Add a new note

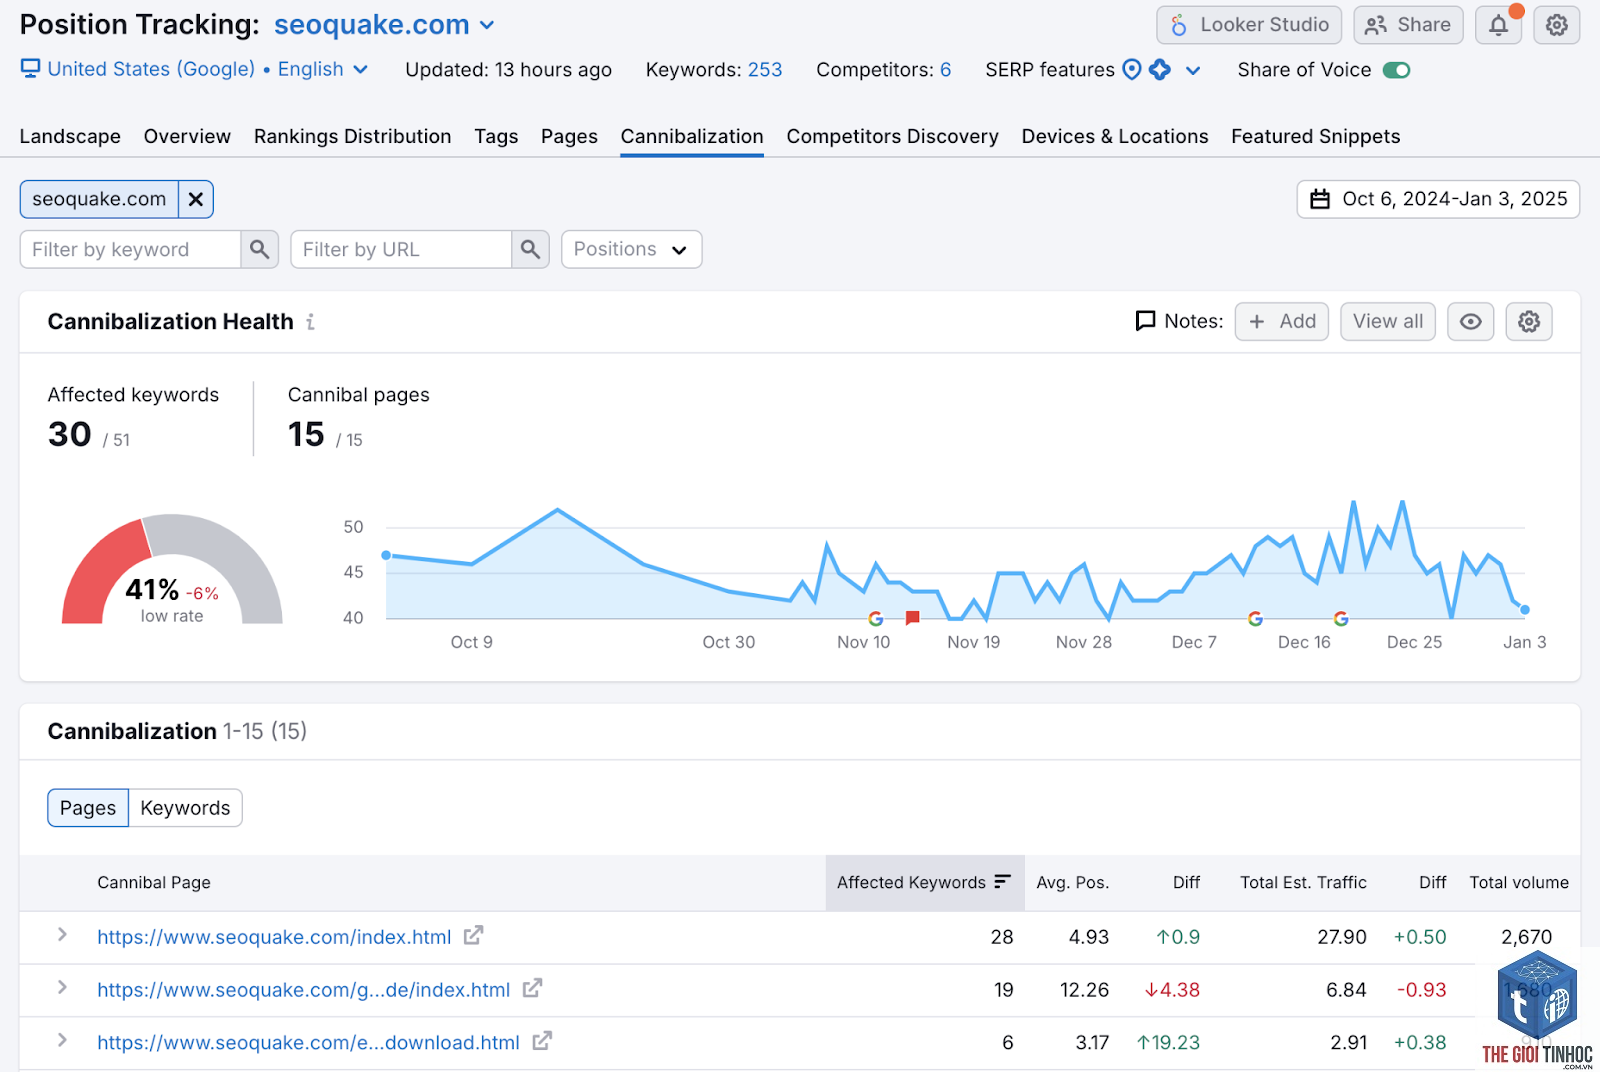1281,321
